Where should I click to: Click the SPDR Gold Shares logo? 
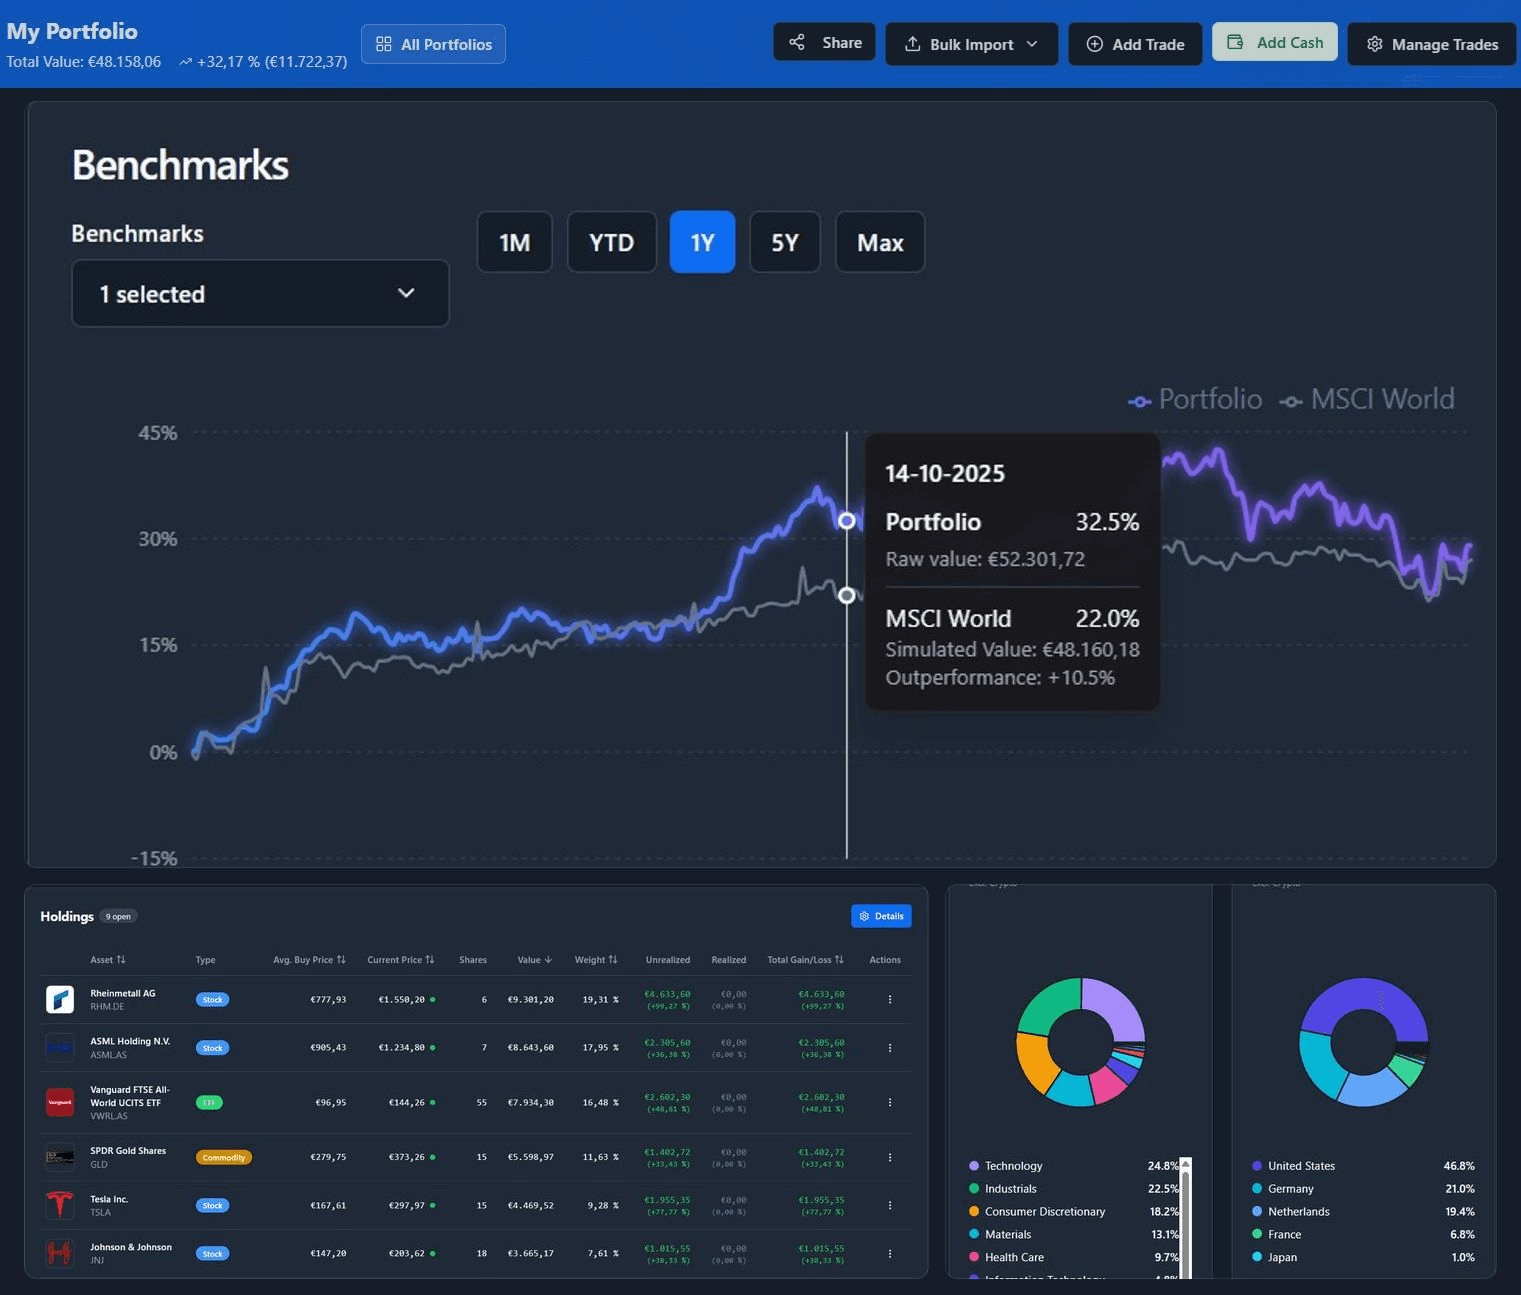point(60,1157)
